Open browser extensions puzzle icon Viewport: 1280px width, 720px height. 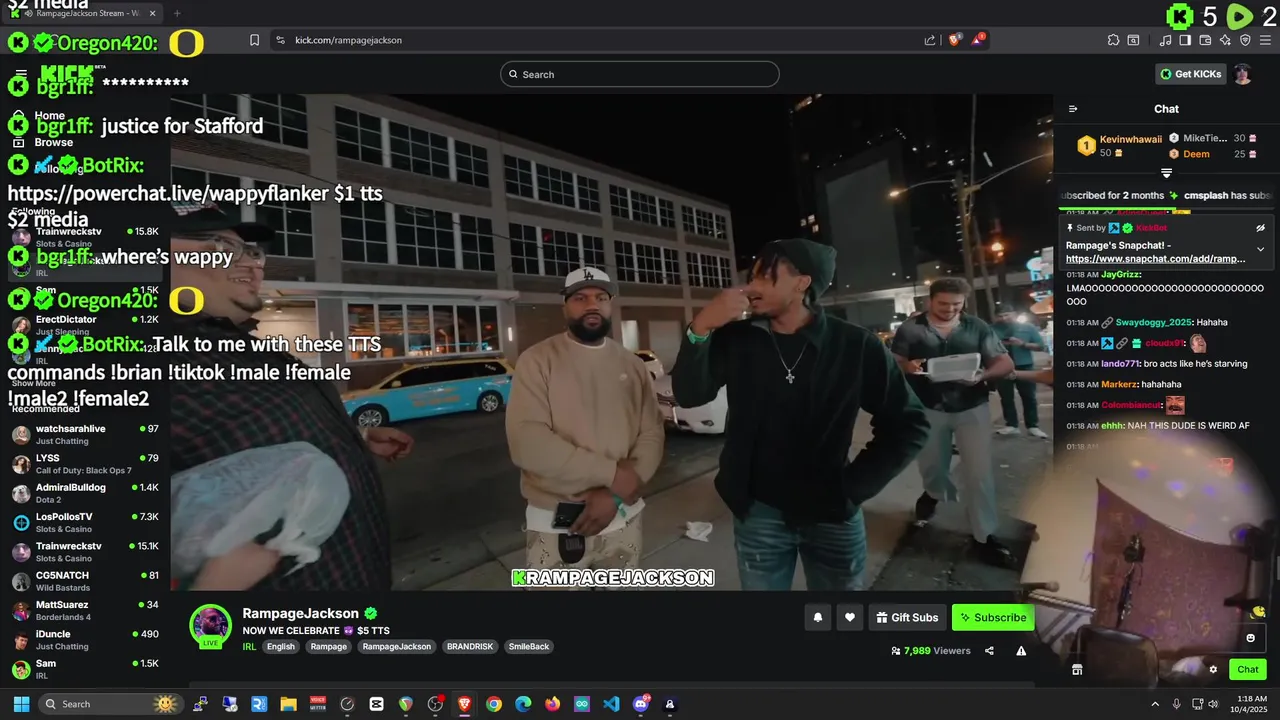pyautogui.click(x=1113, y=40)
